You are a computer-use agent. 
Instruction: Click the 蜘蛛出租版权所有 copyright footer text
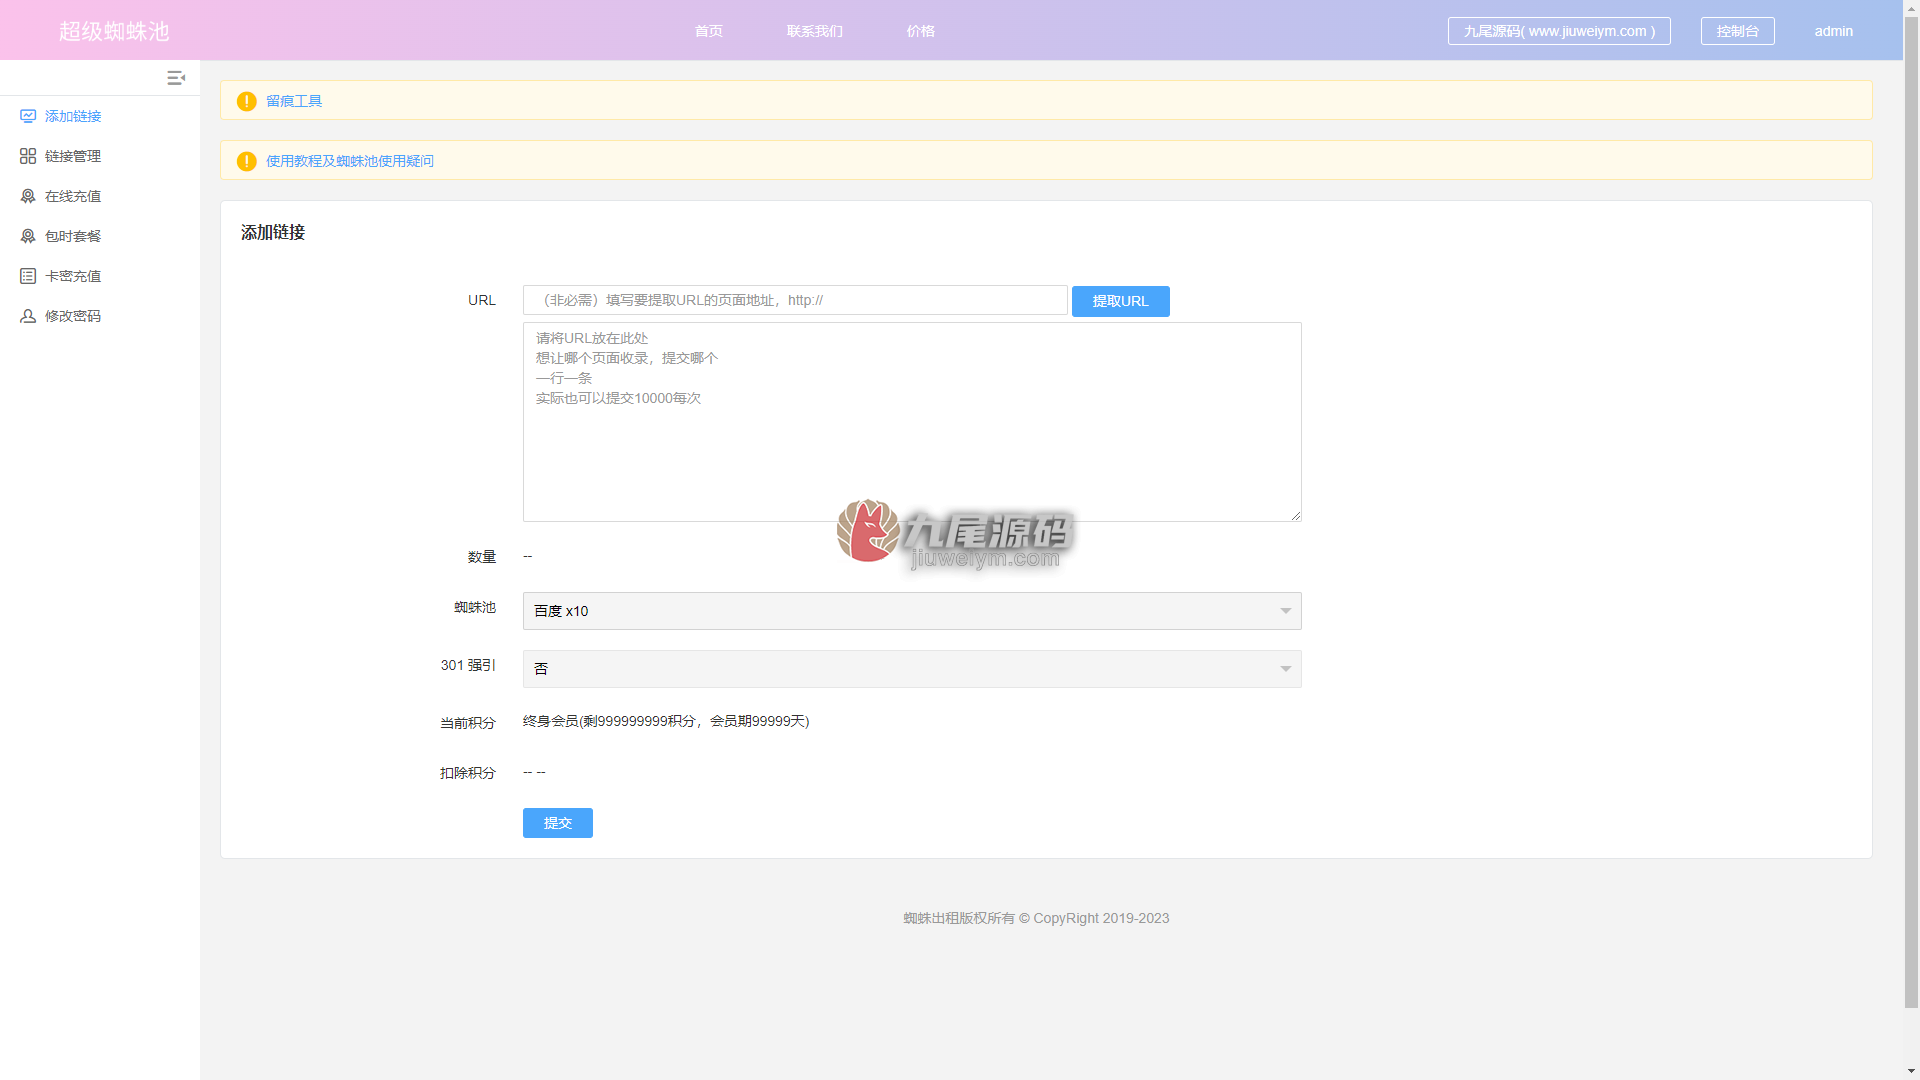(1036, 918)
